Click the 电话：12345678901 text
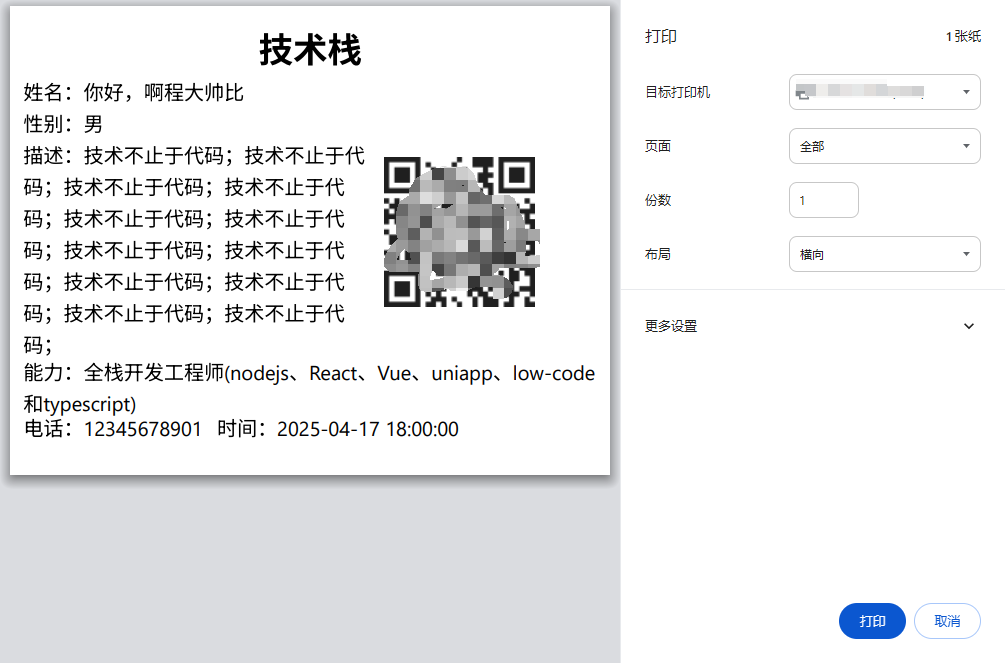Viewport: 1005px width, 663px height. (x=113, y=429)
